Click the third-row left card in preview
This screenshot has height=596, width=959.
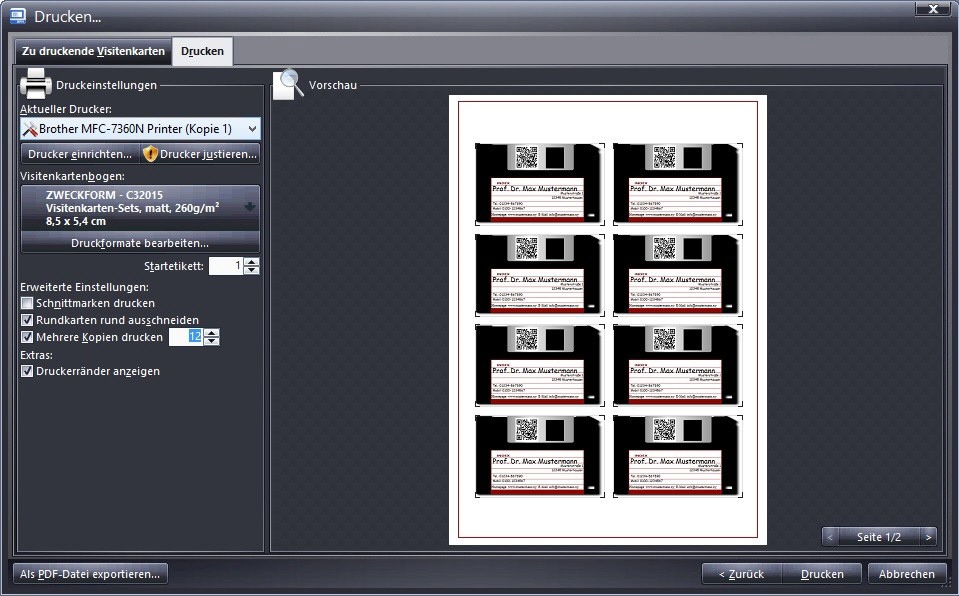click(539, 365)
